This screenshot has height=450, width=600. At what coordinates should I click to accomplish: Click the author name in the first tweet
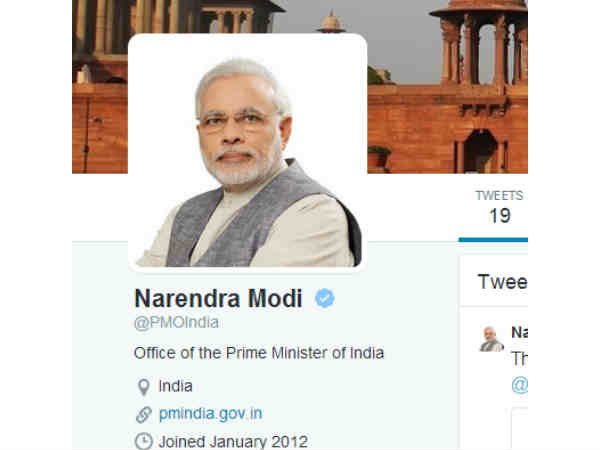[520, 332]
